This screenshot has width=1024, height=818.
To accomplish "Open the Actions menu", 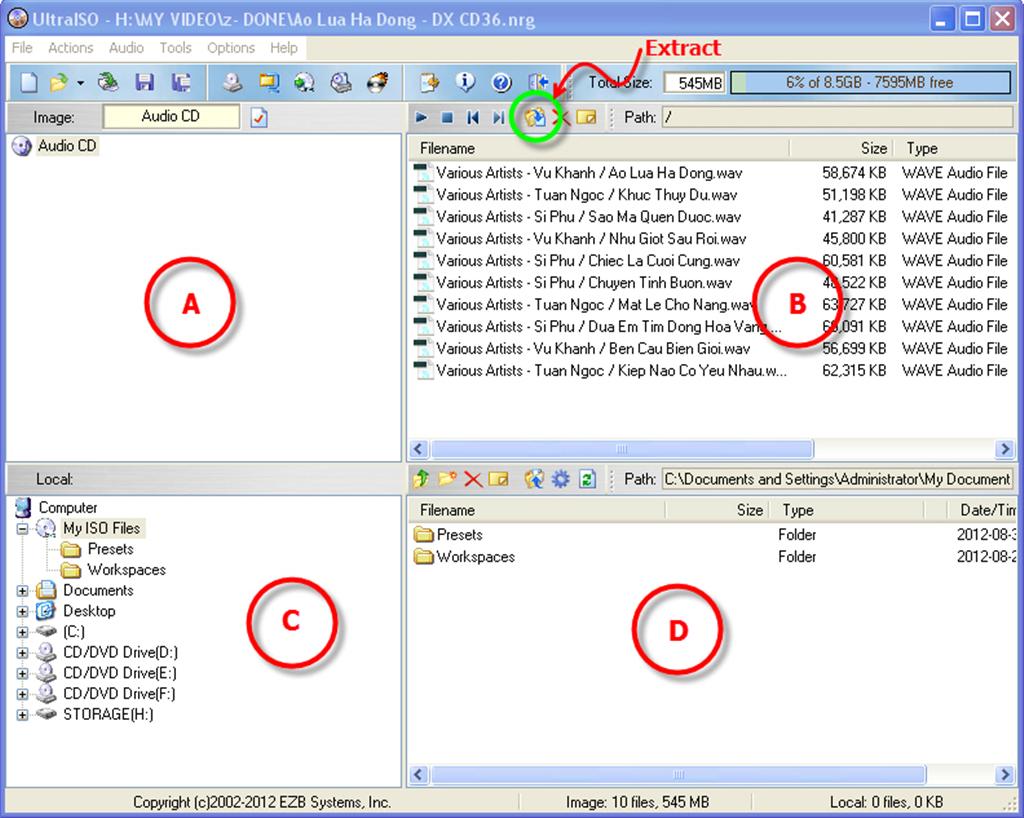I will [71, 48].
